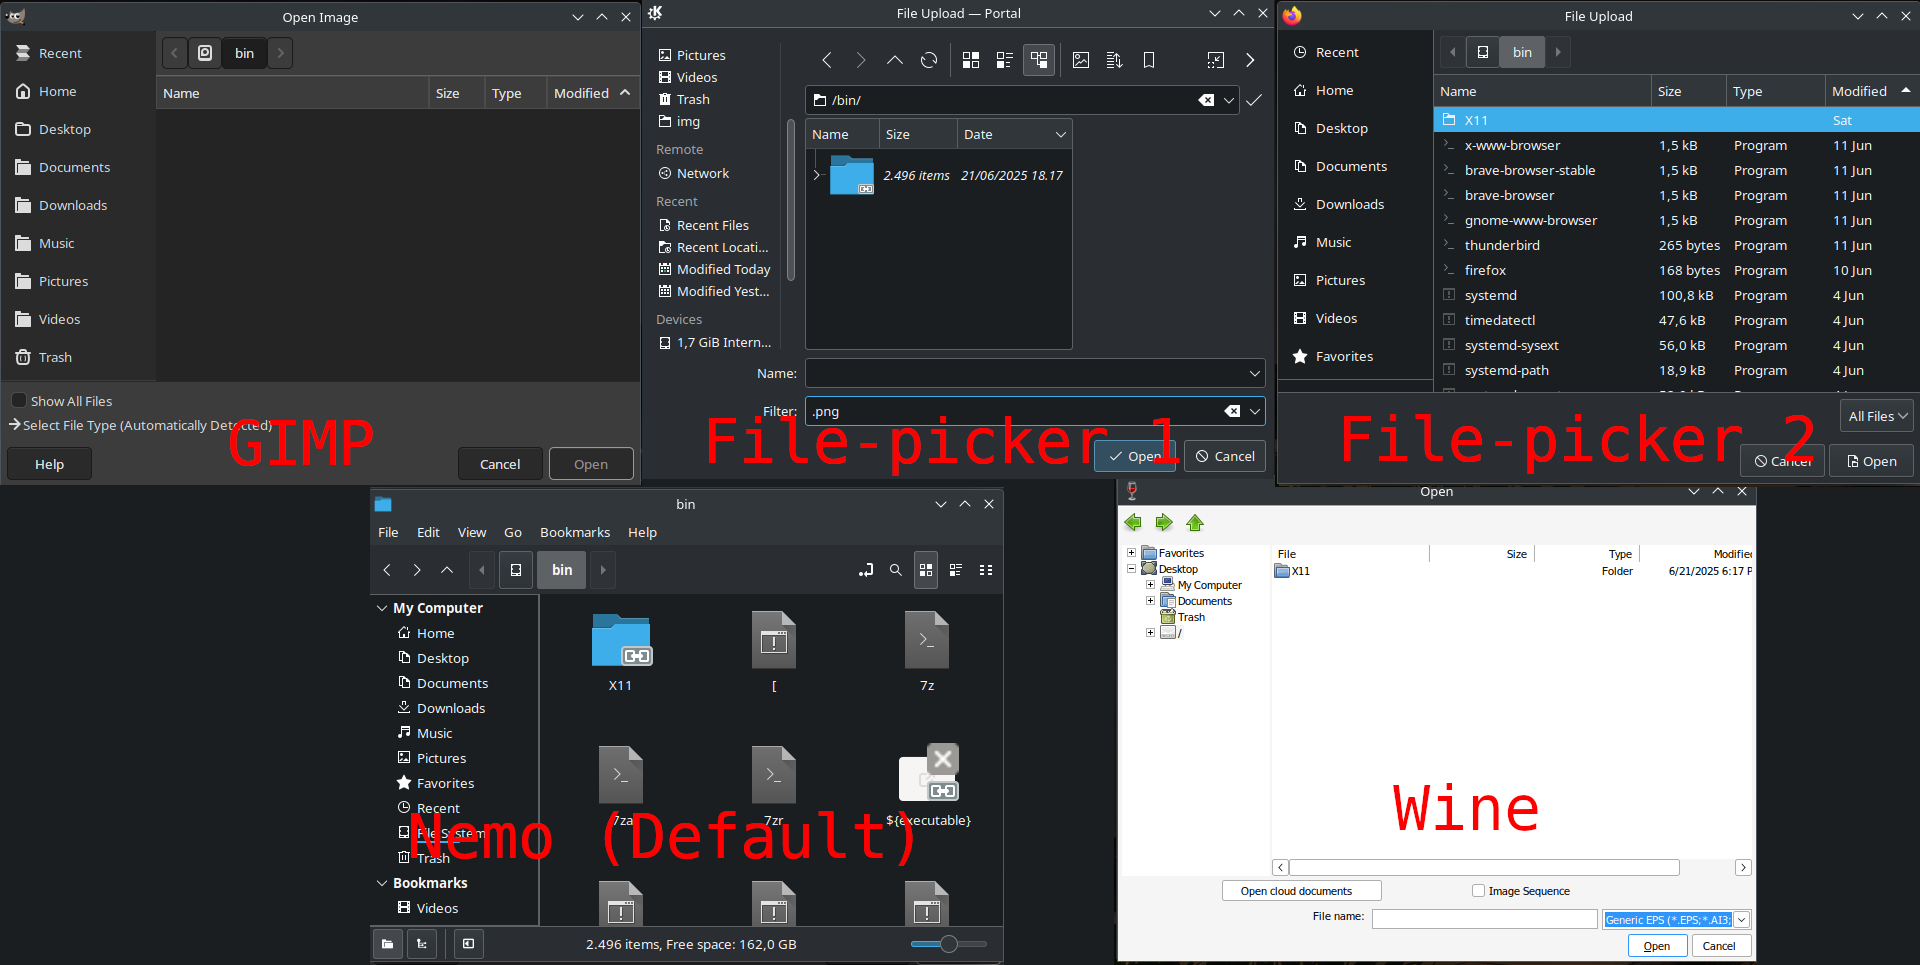Adjust zoom slider in Nemo status bar
The height and width of the screenshot is (965, 1920).
click(949, 944)
